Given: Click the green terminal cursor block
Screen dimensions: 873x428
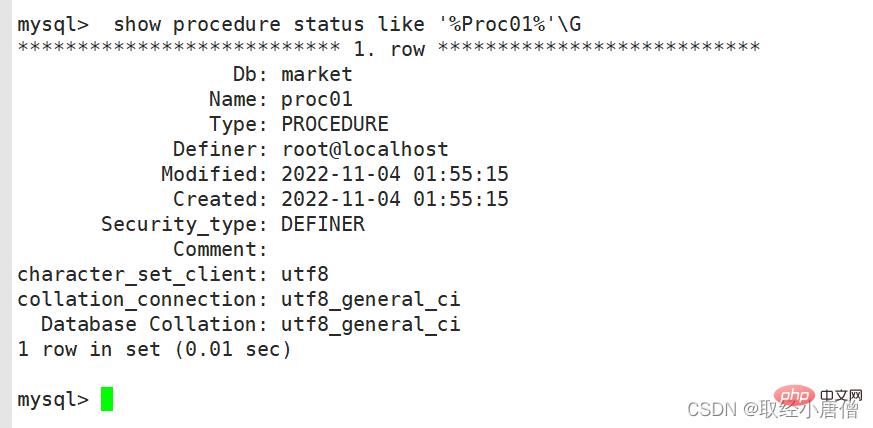Looking at the screenshot, I should click(107, 399).
